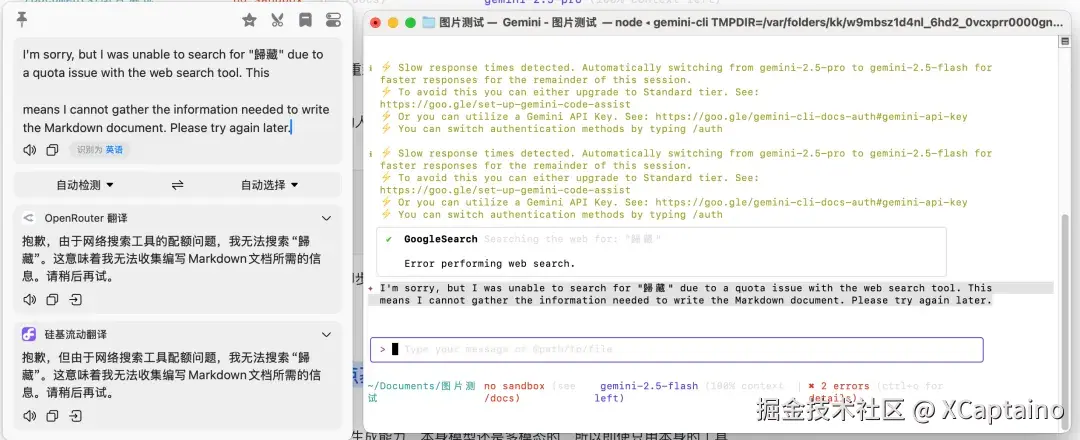Copy the English source text
This screenshot has height=440, width=1080.
click(x=52, y=149)
